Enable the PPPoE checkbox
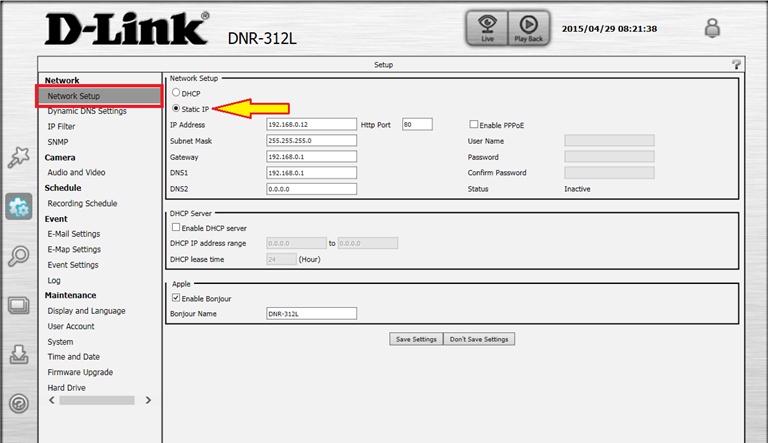The width and height of the screenshot is (768, 443). tap(474, 125)
